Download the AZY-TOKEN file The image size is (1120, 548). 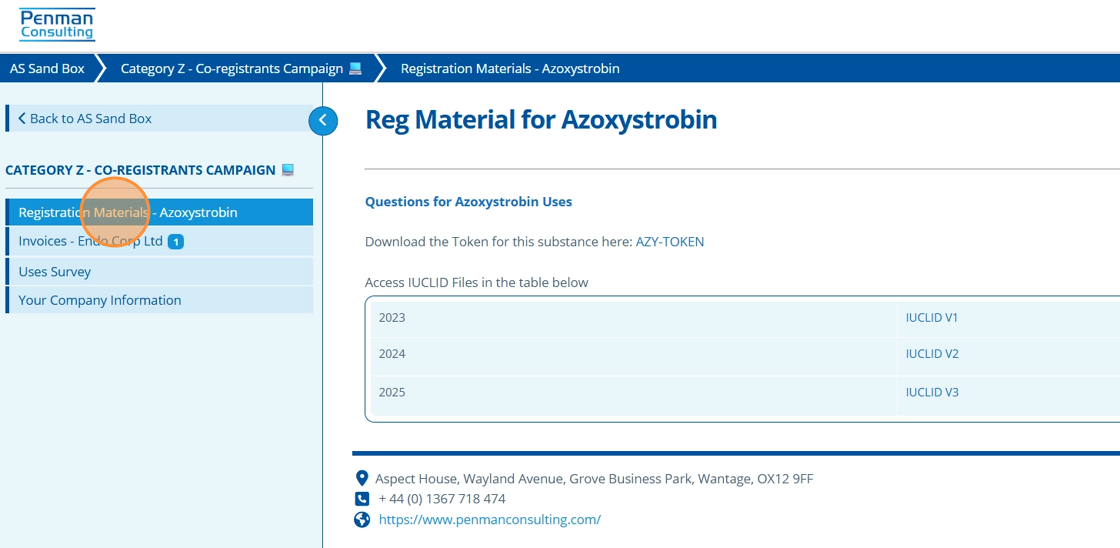[x=670, y=242]
